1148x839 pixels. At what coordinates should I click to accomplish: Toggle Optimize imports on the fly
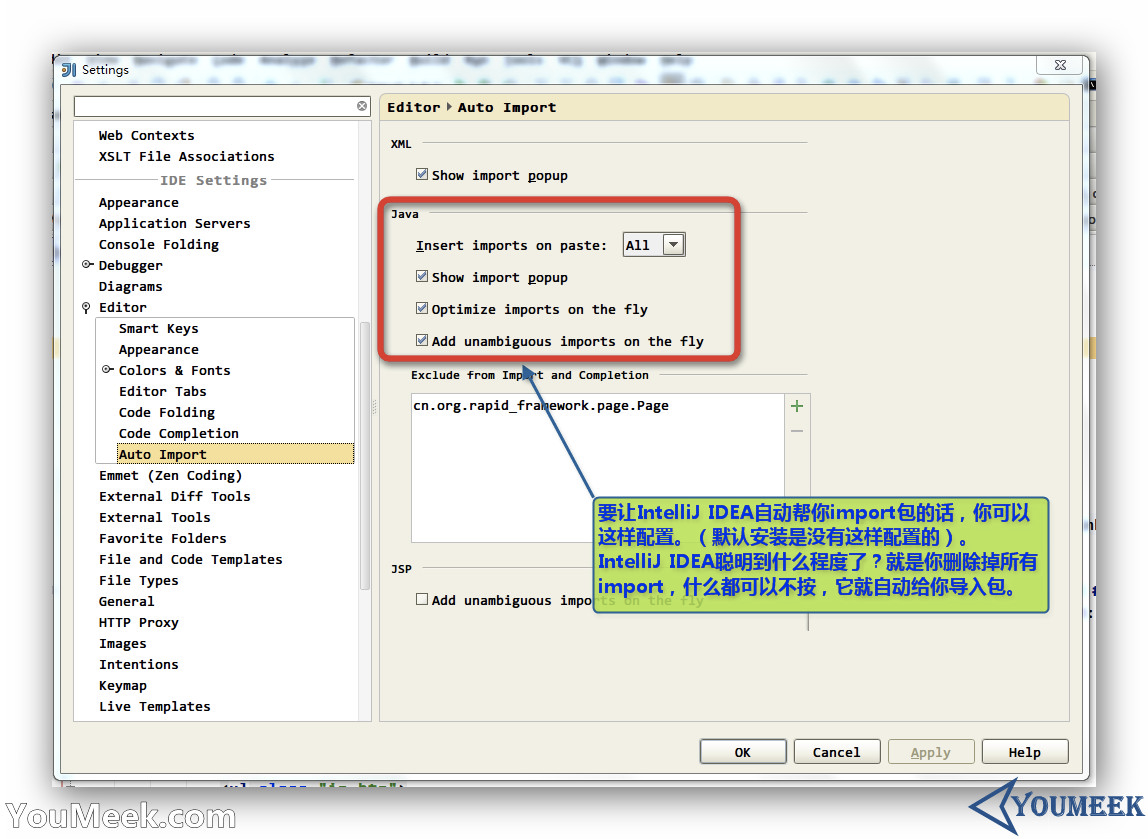point(422,308)
